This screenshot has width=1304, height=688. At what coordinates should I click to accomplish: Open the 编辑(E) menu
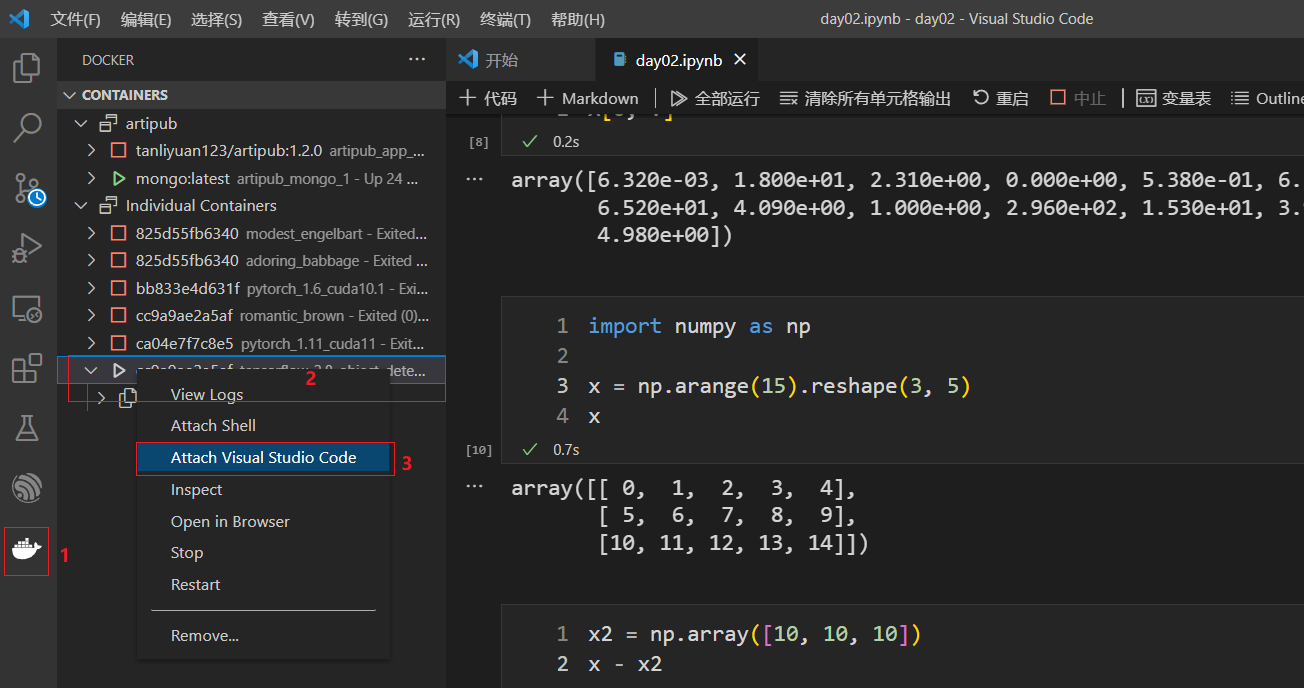click(x=146, y=19)
